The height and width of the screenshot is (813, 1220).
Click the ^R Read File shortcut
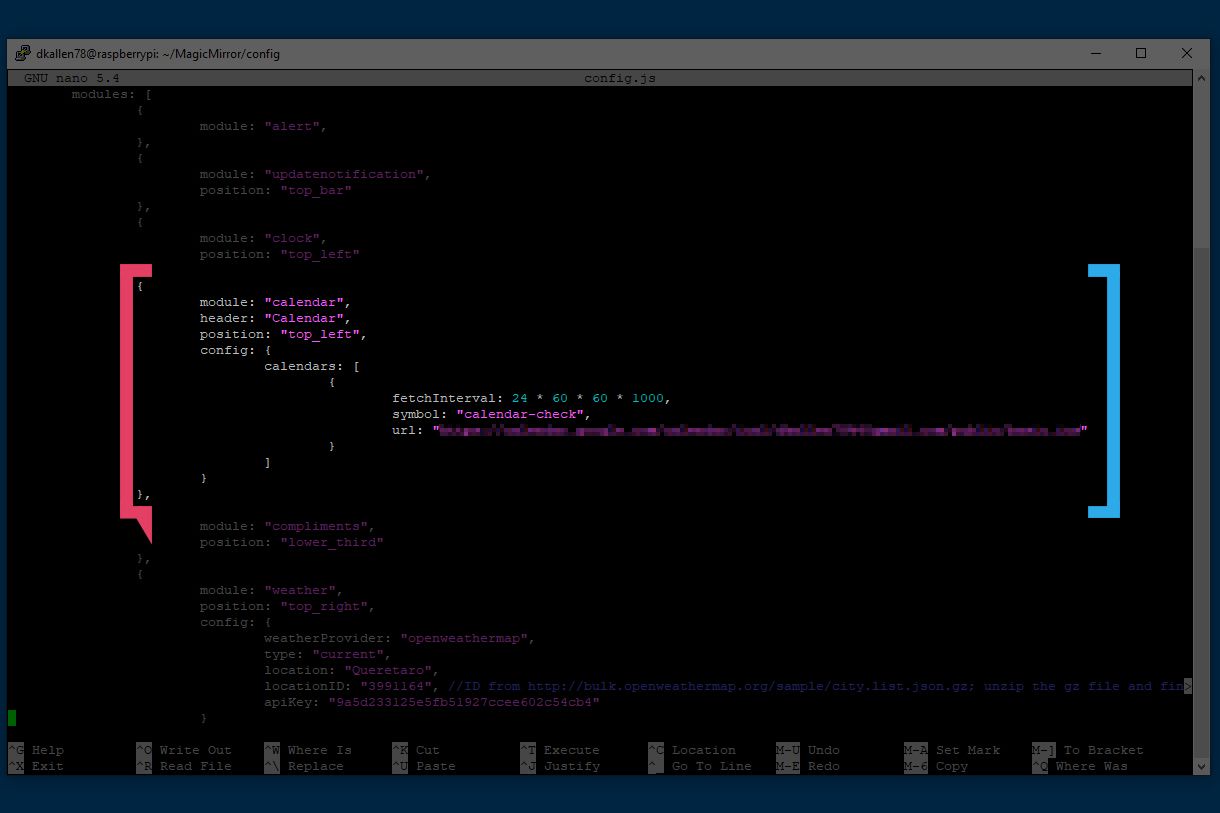[184, 766]
